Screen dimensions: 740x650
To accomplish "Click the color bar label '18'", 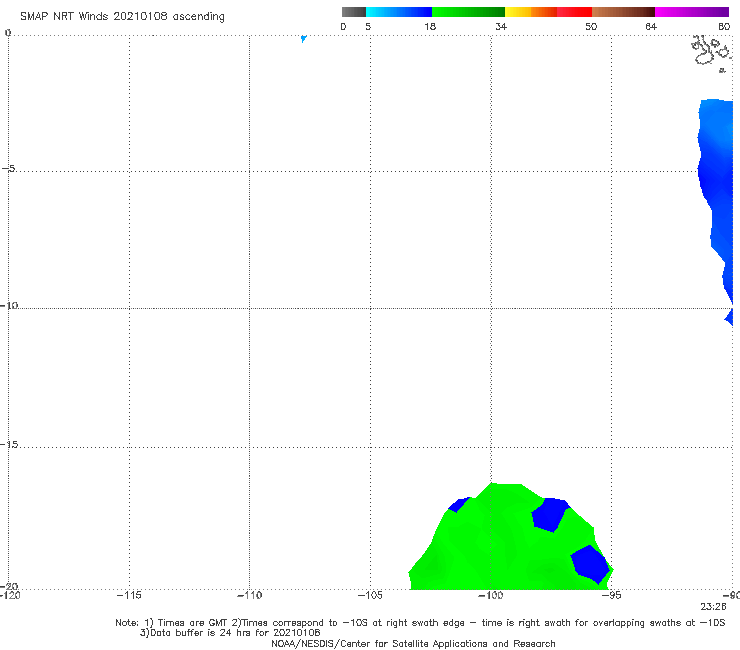I will click(430, 26).
